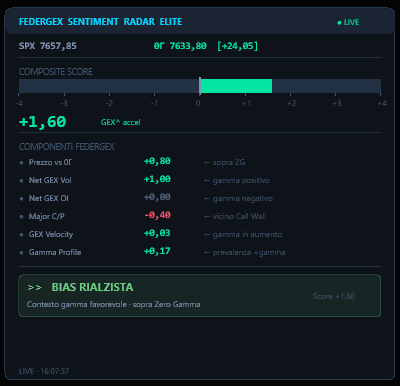
Task: Click the Score +1,60 label in bias box
Action: point(334,296)
